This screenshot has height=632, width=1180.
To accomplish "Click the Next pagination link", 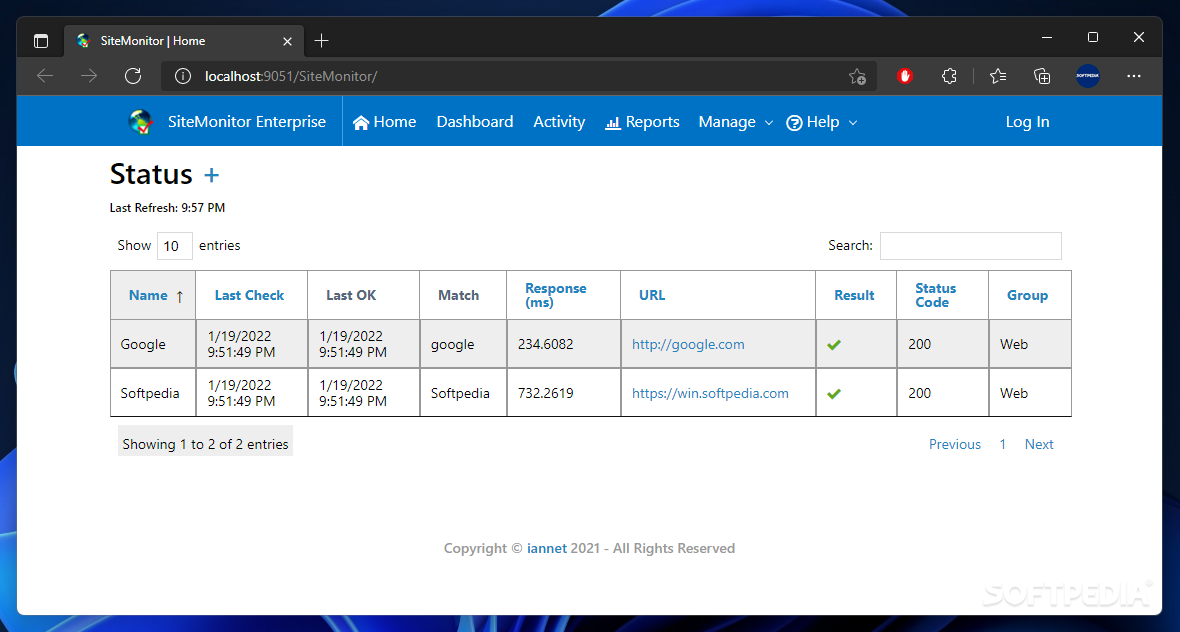I will pyautogui.click(x=1039, y=445).
